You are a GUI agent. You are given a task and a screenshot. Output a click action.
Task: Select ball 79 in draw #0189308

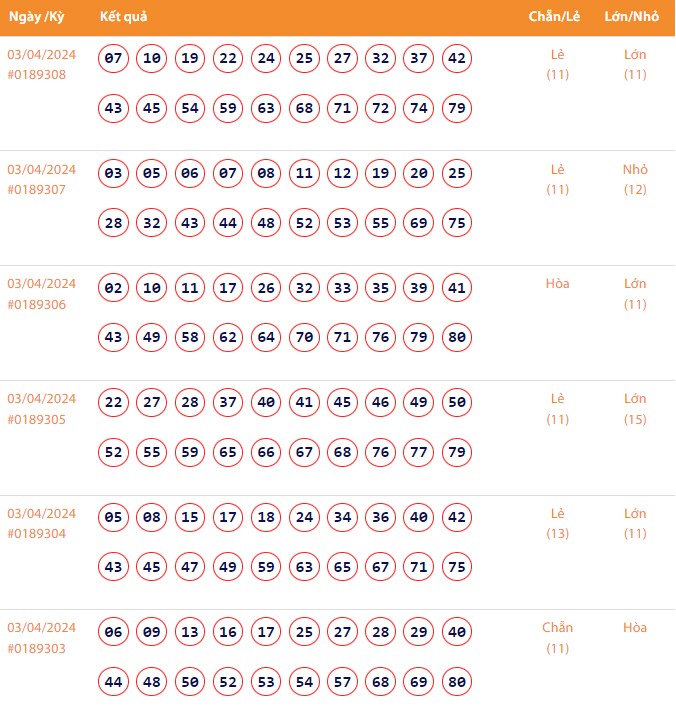pyautogui.click(x=457, y=108)
